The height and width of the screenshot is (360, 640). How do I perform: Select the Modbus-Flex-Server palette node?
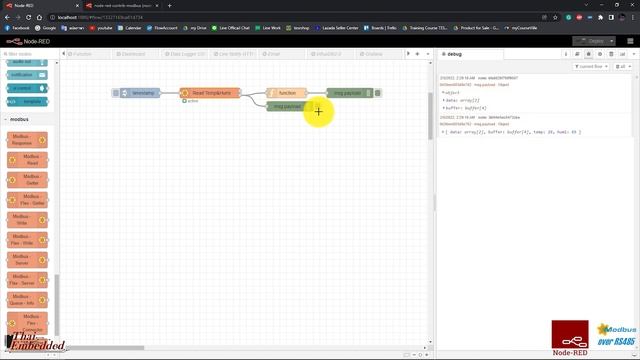click(27, 280)
